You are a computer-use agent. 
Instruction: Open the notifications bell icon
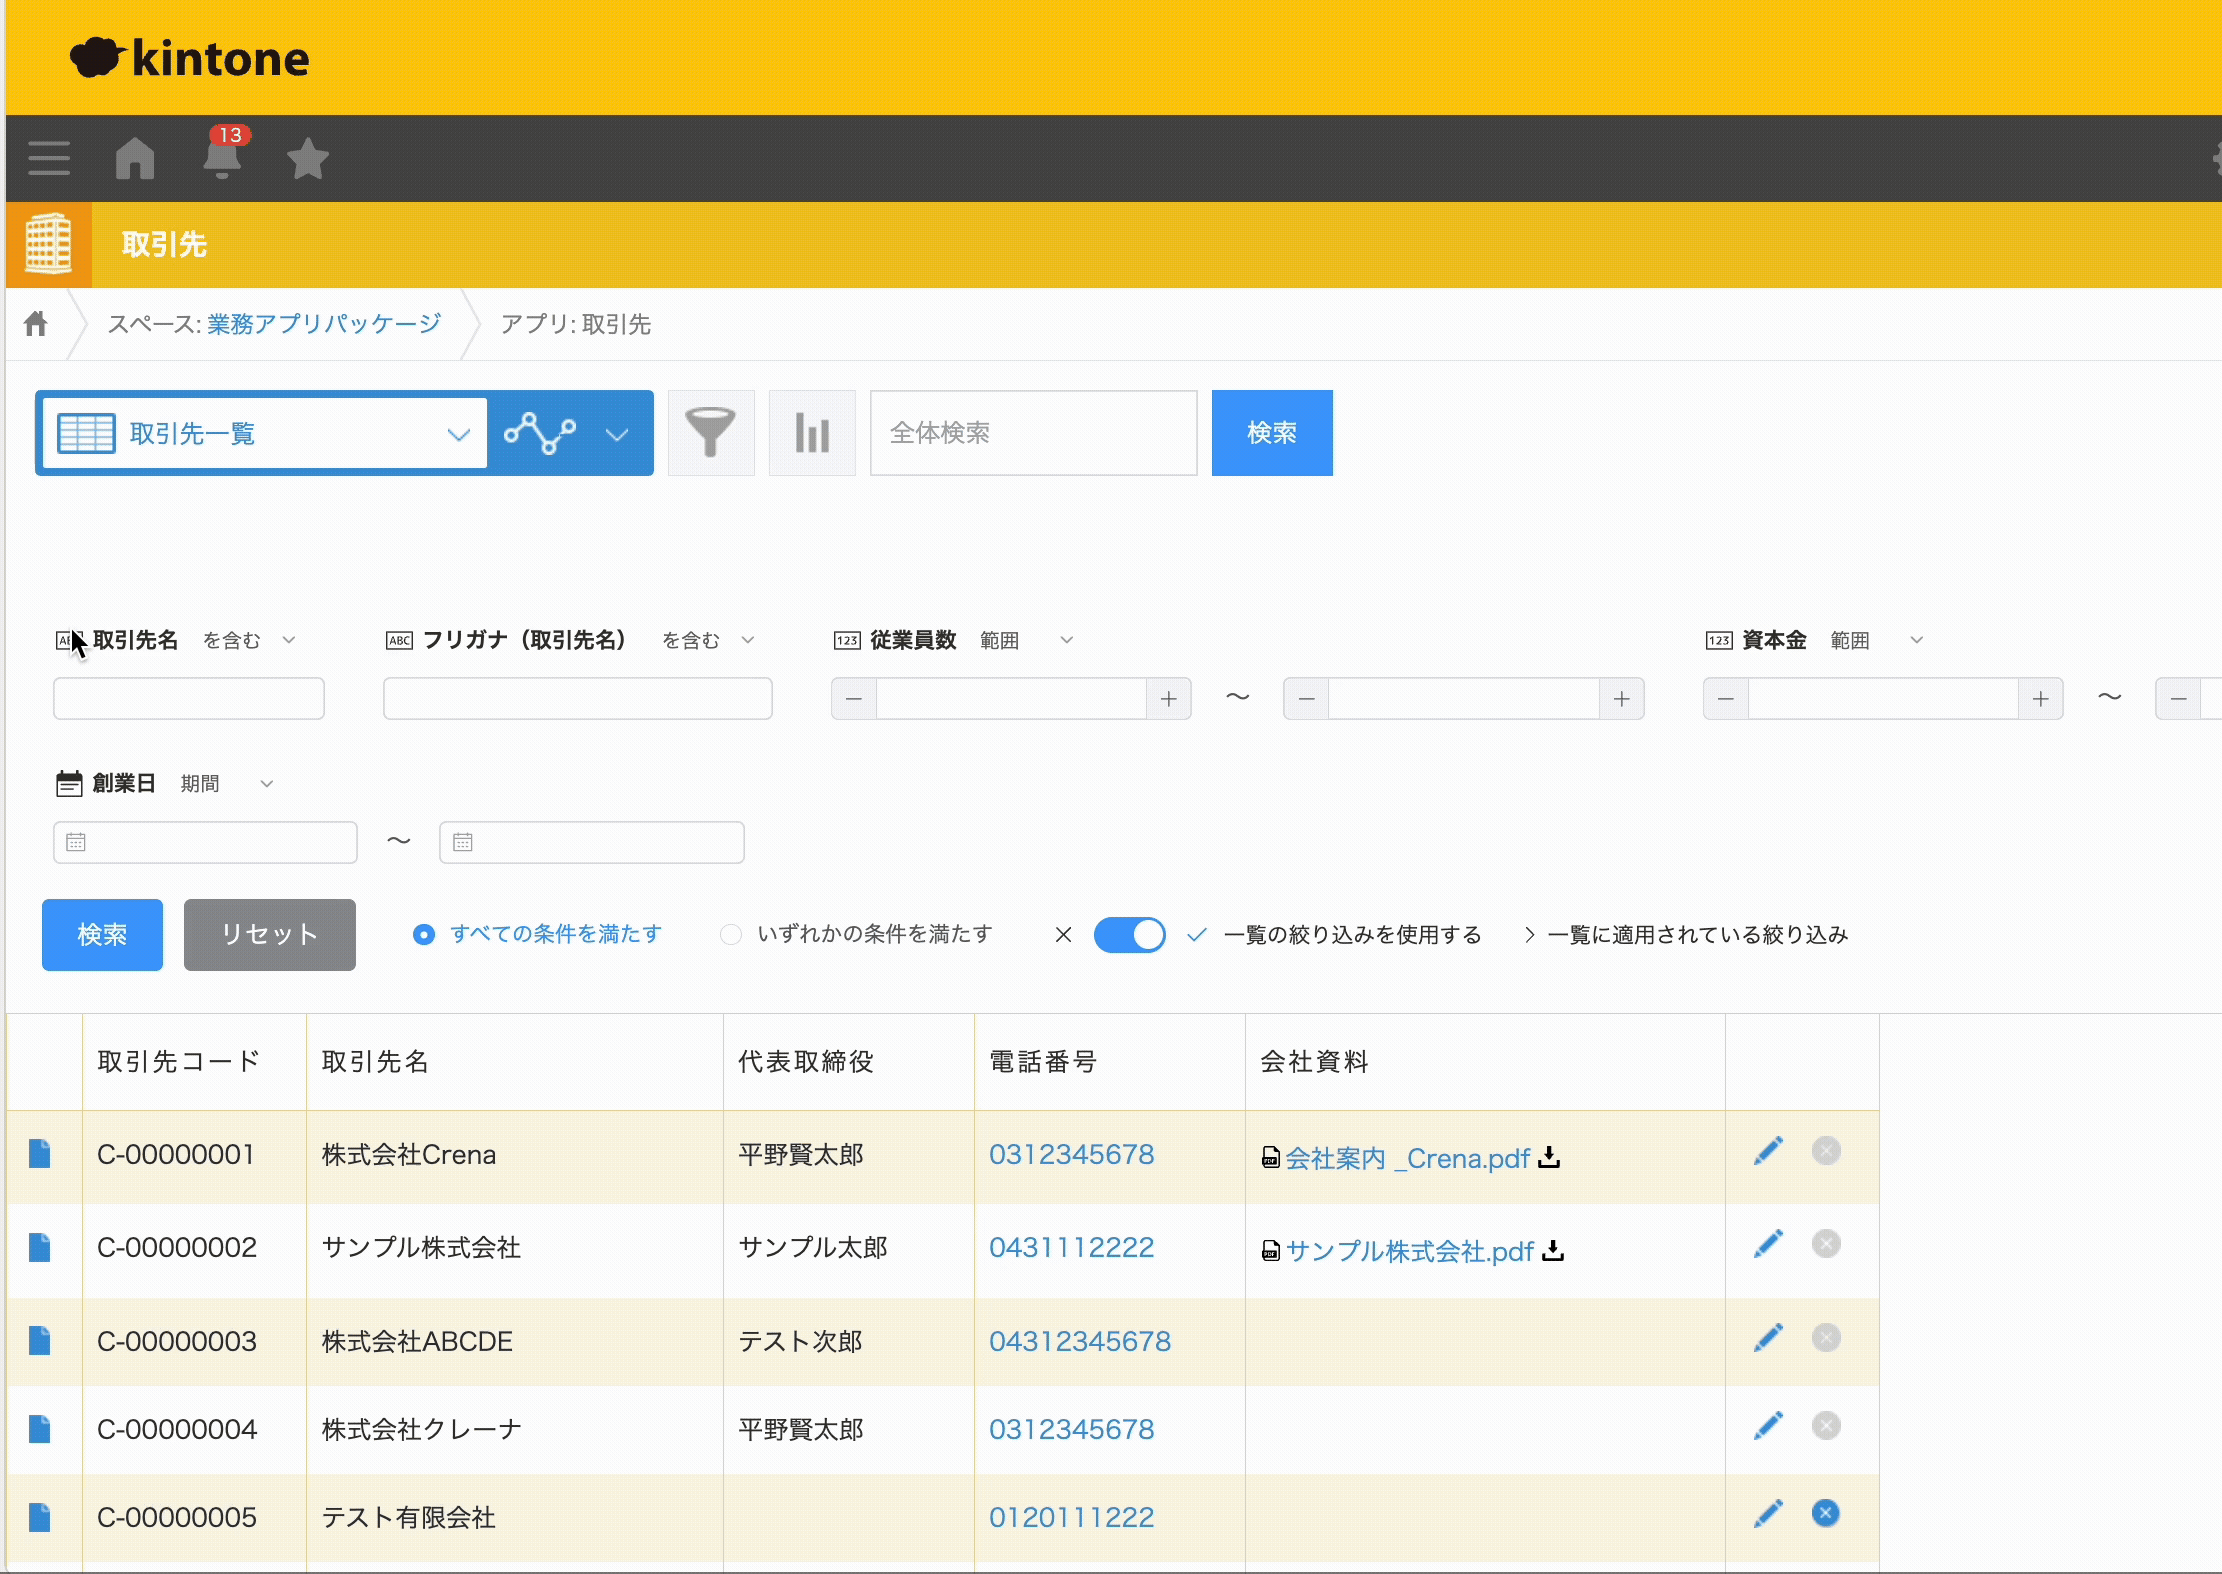[x=222, y=158]
